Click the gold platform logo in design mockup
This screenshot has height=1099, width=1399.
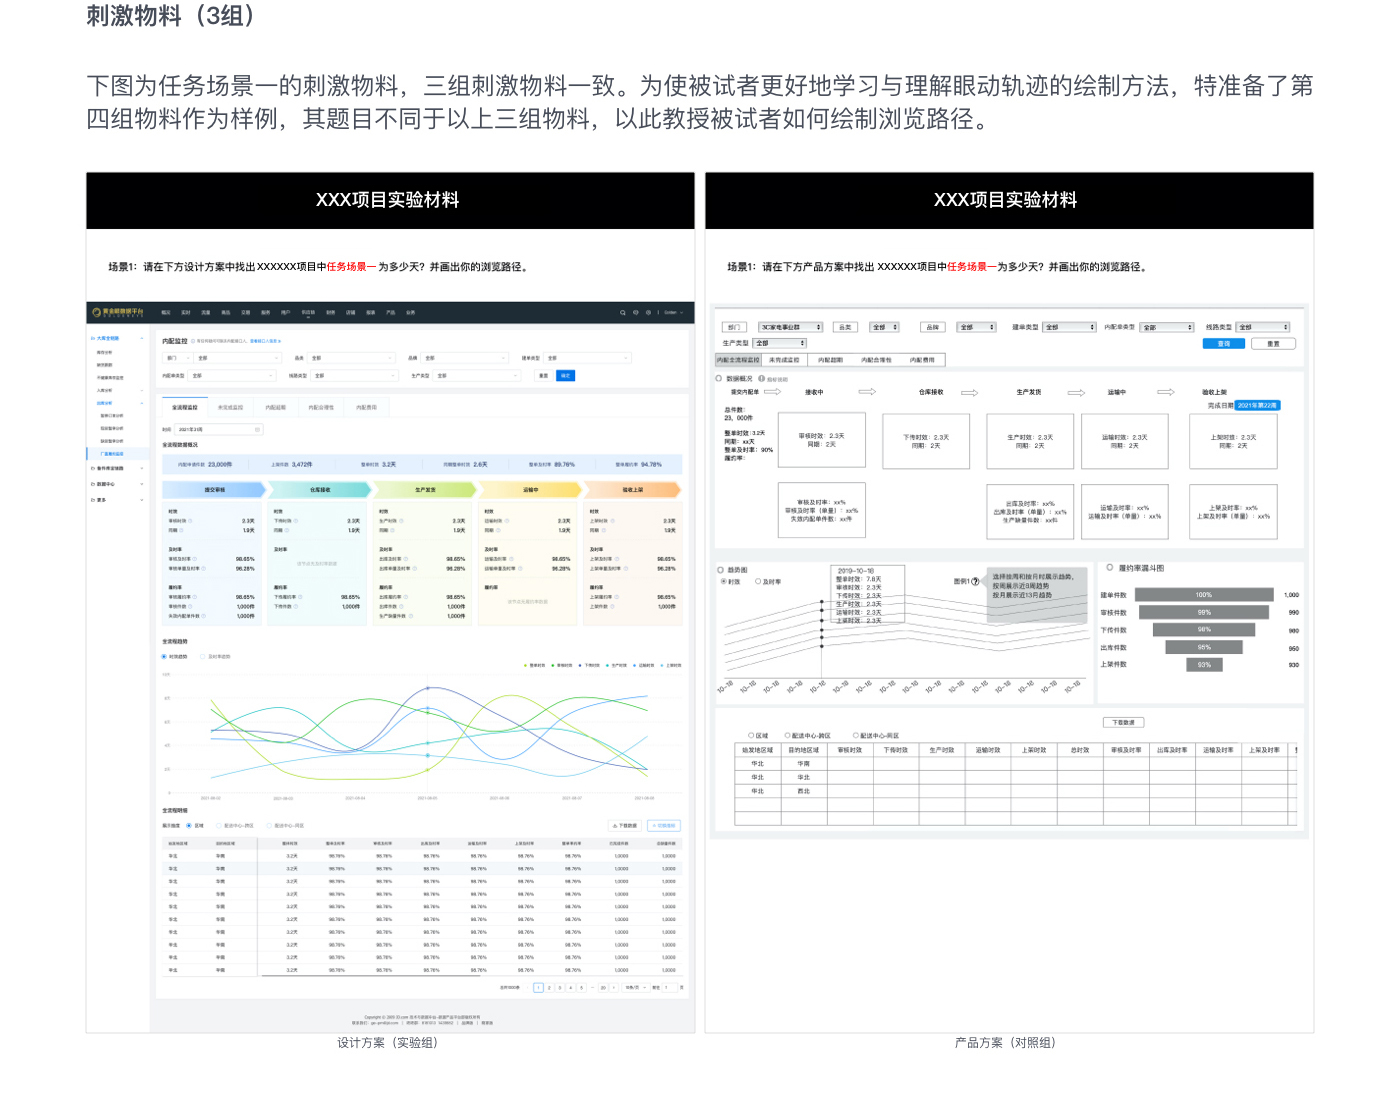coord(117,312)
